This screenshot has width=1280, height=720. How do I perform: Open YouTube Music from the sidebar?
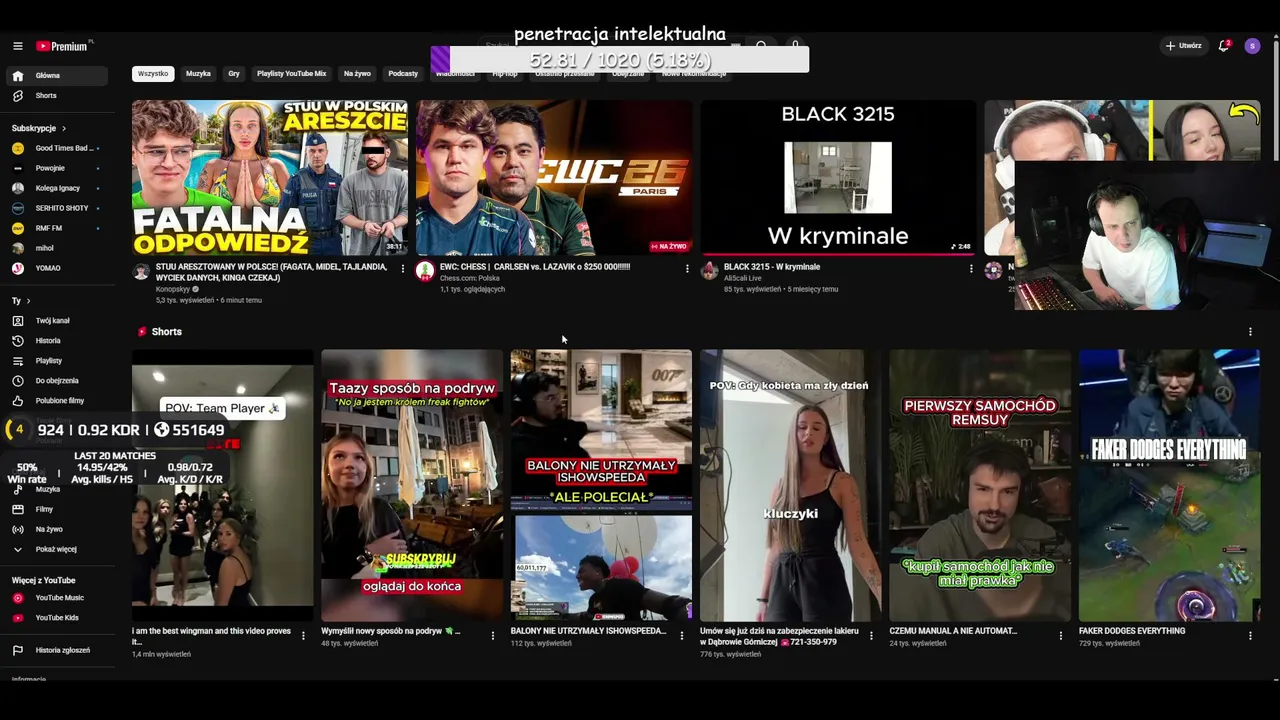click(56, 598)
